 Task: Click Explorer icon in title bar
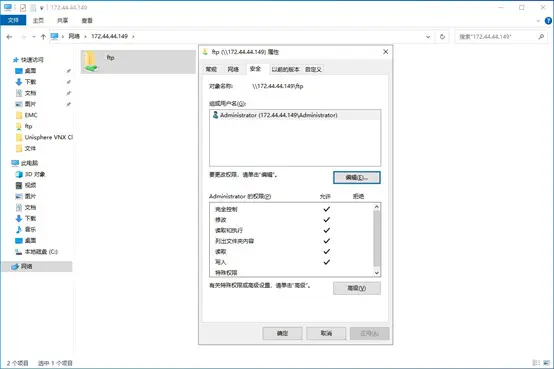(8, 7)
